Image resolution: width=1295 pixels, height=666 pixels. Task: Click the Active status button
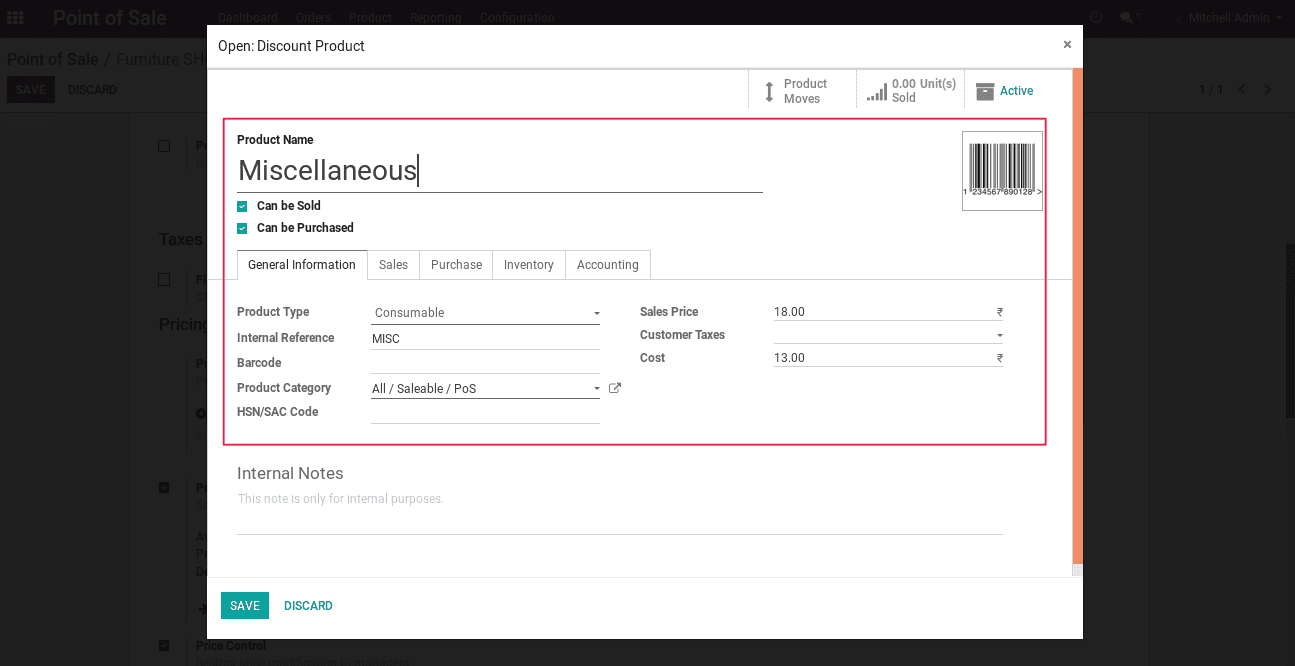[x=1004, y=91]
